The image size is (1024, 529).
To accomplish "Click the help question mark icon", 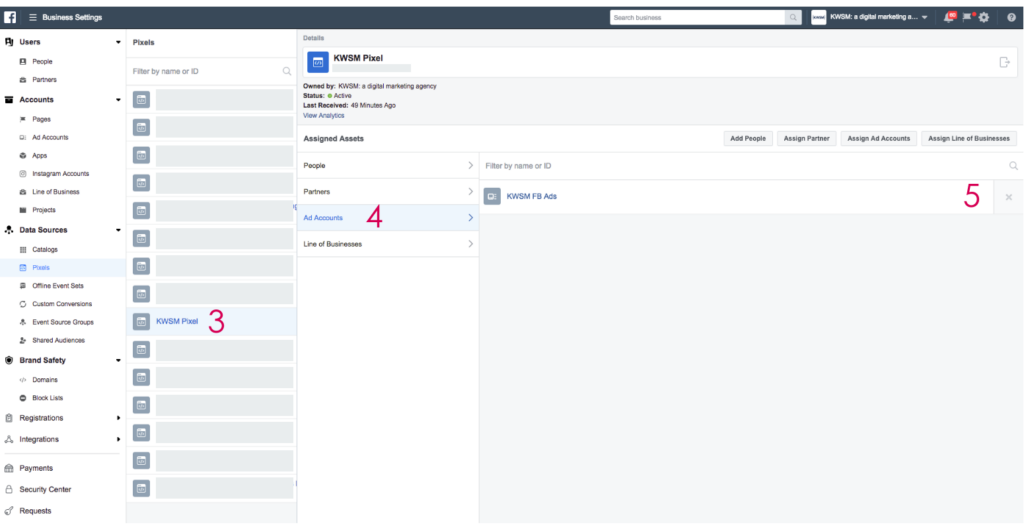I will point(1011,17).
